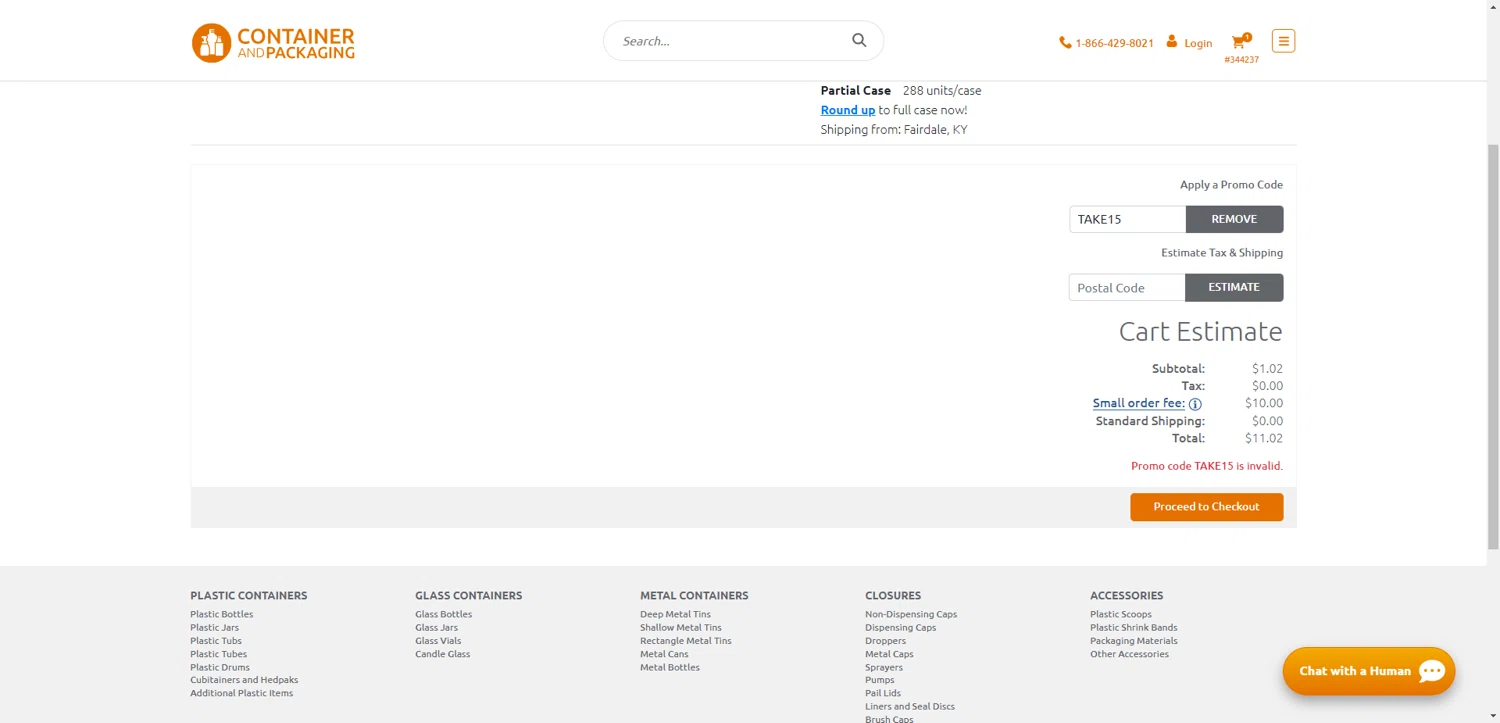The width and height of the screenshot is (1500, 723).
Task: Open Shallow Metal Tins link
Action: [x=681, y=627]
